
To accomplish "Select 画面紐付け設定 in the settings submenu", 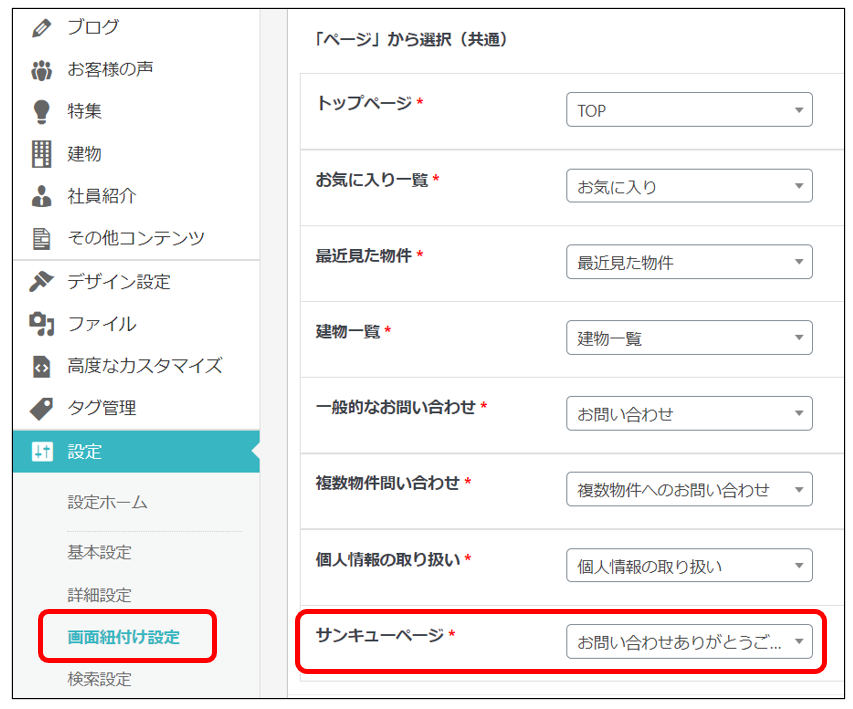I will pos(124,637).
